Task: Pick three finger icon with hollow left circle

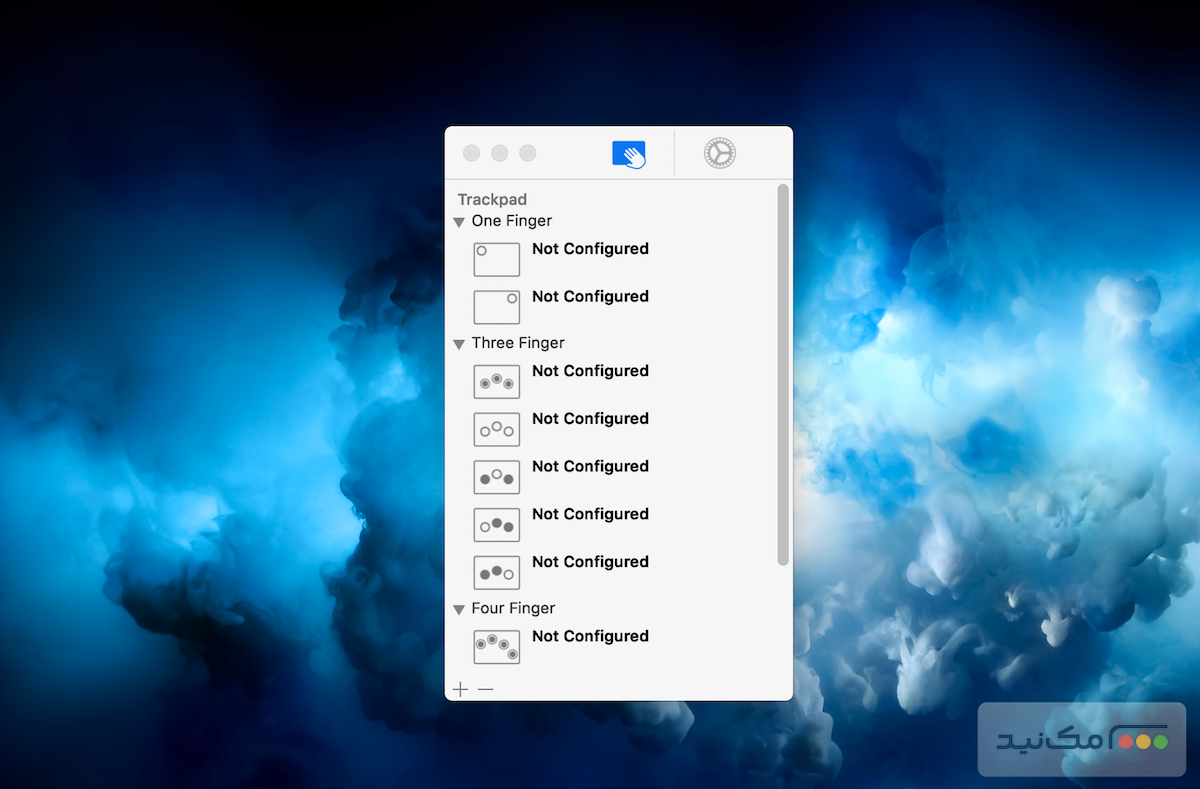Action: pos(496,524)
